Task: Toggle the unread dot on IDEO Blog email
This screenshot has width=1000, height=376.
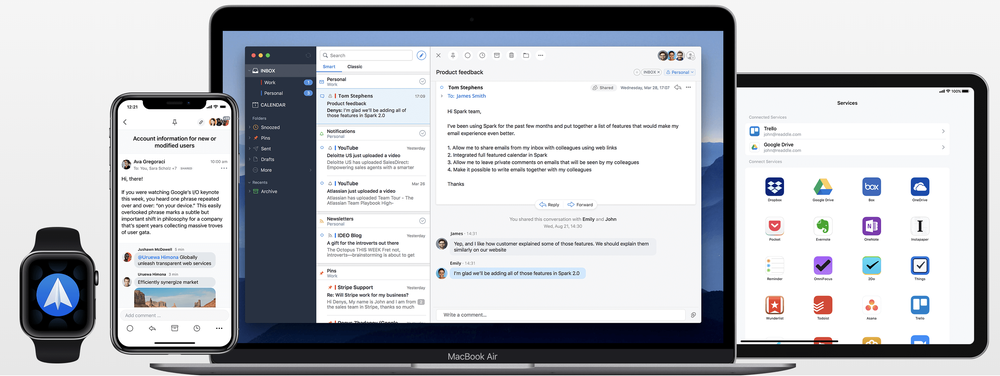Action: point(322,235)
